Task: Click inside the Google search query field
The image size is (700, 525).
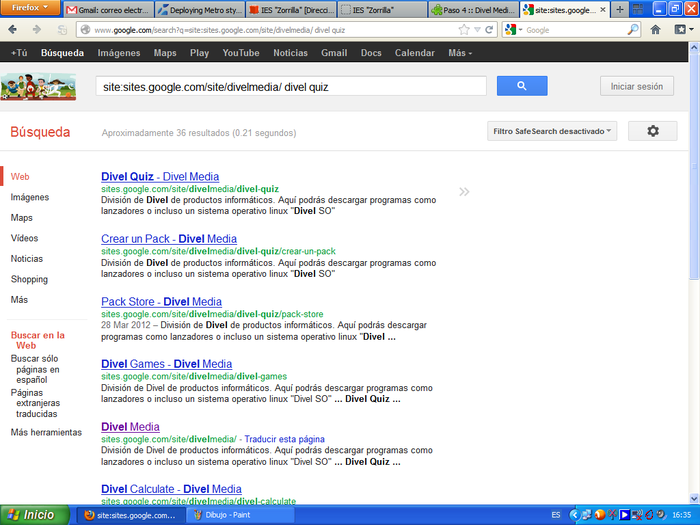Action: pos(291,86)
